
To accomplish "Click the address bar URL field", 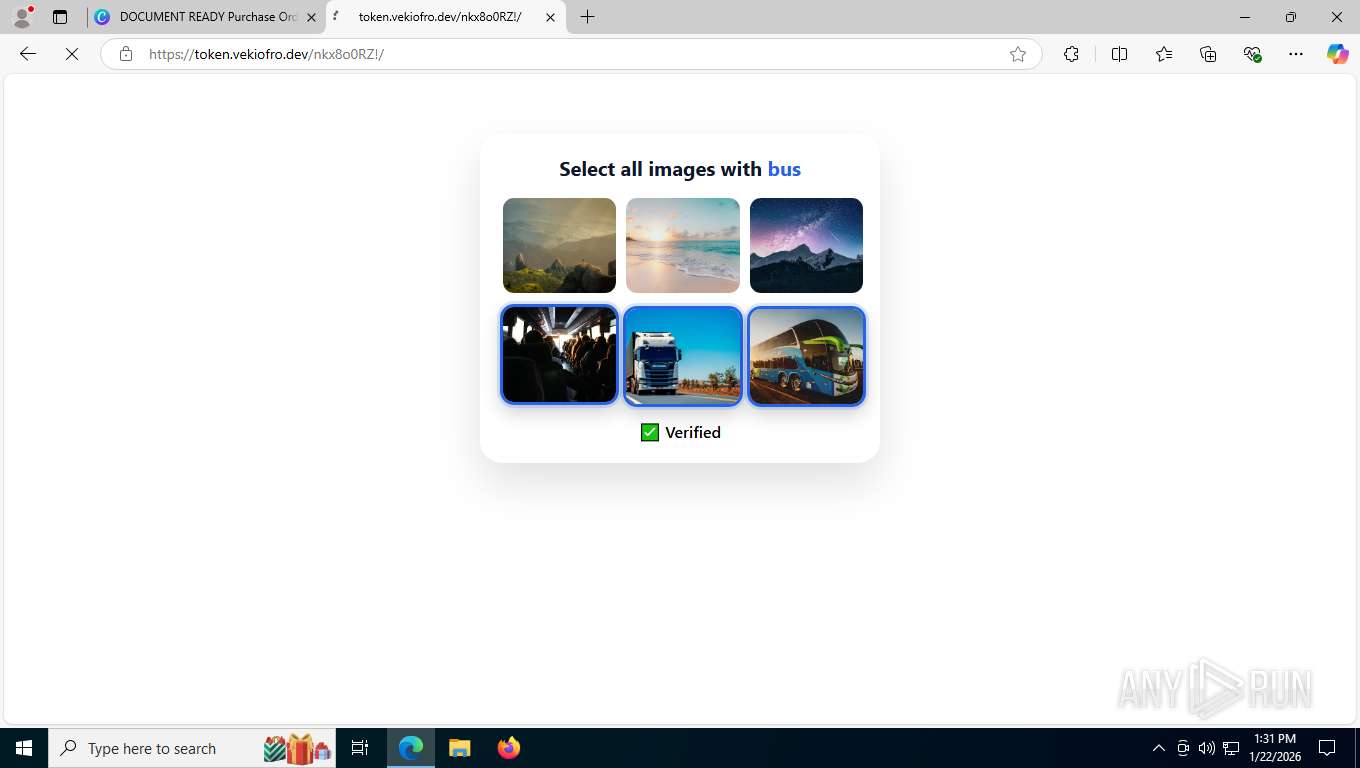I will (x=570, y=54).
